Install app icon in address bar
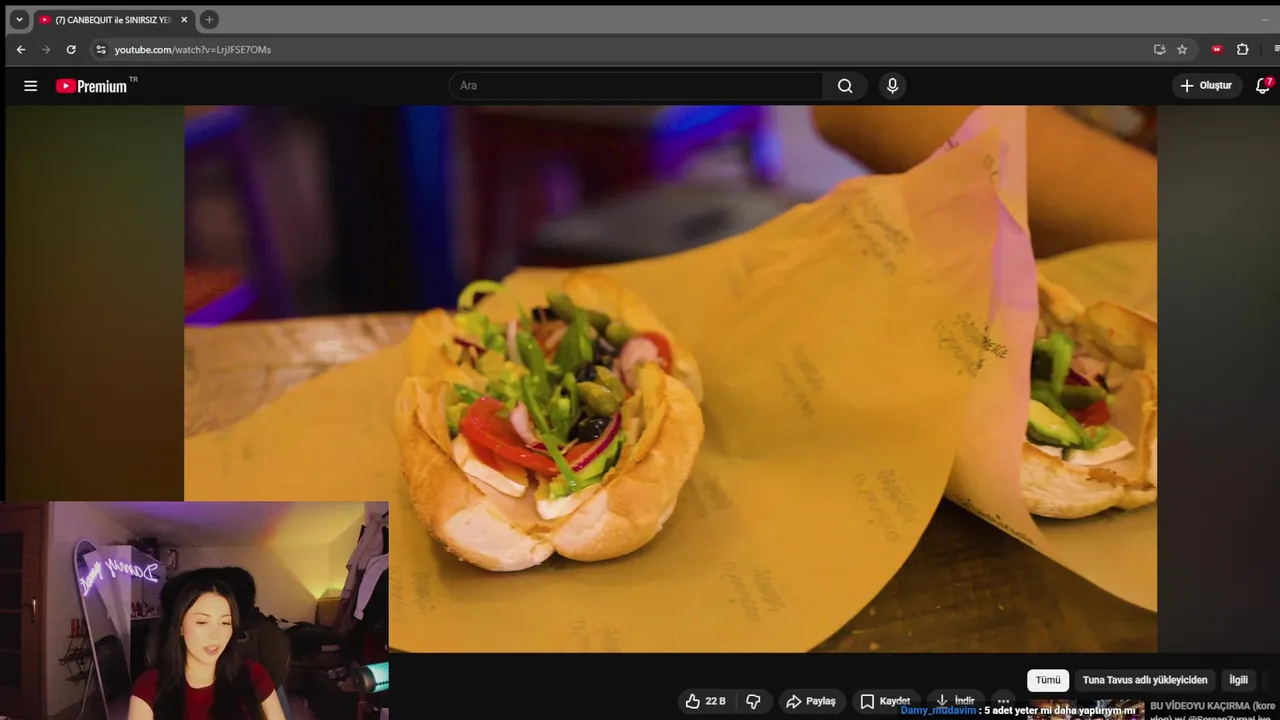 [1160, 49]
